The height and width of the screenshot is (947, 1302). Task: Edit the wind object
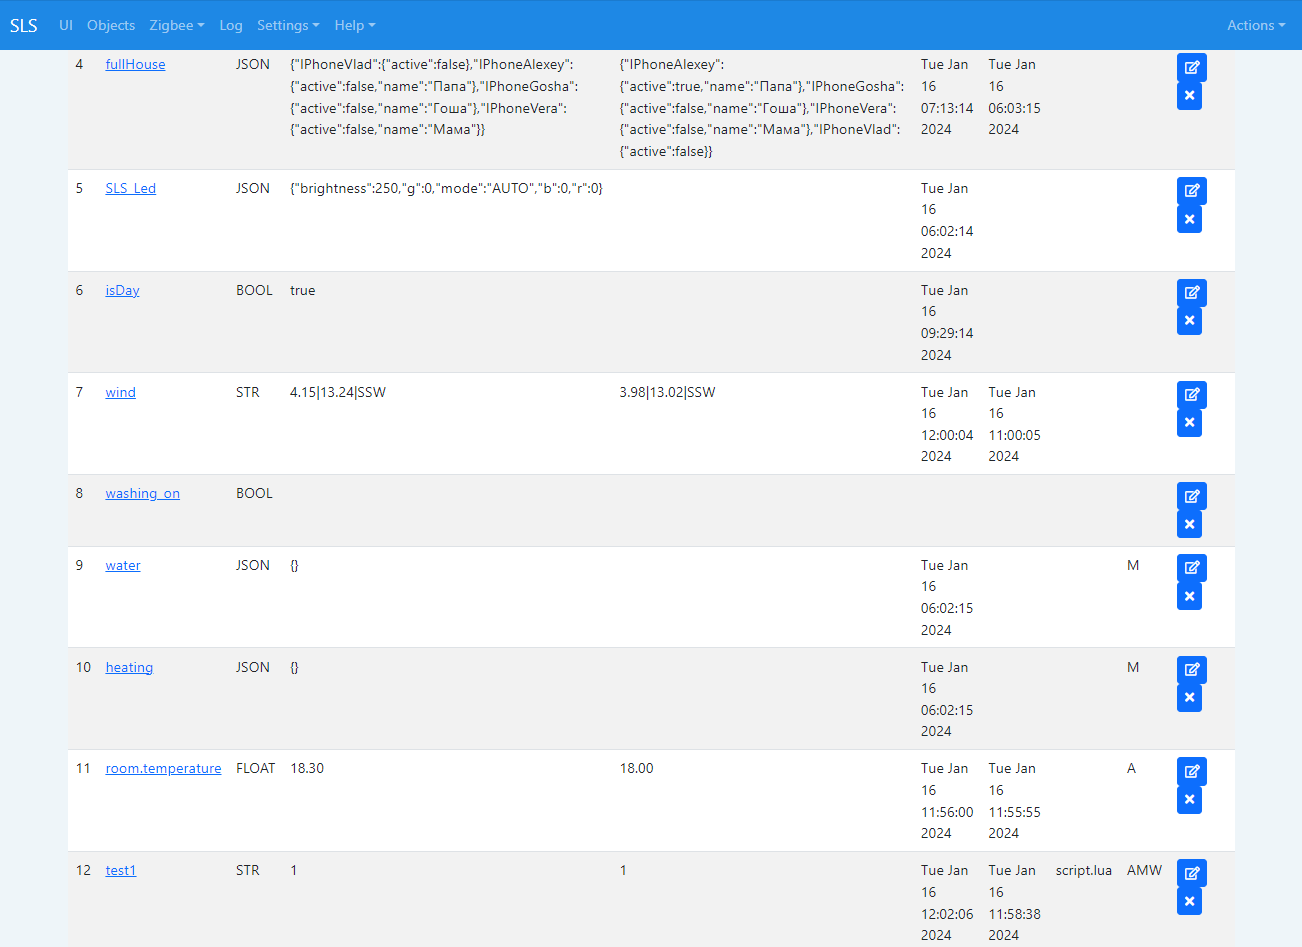click(x=1191, y=395)
